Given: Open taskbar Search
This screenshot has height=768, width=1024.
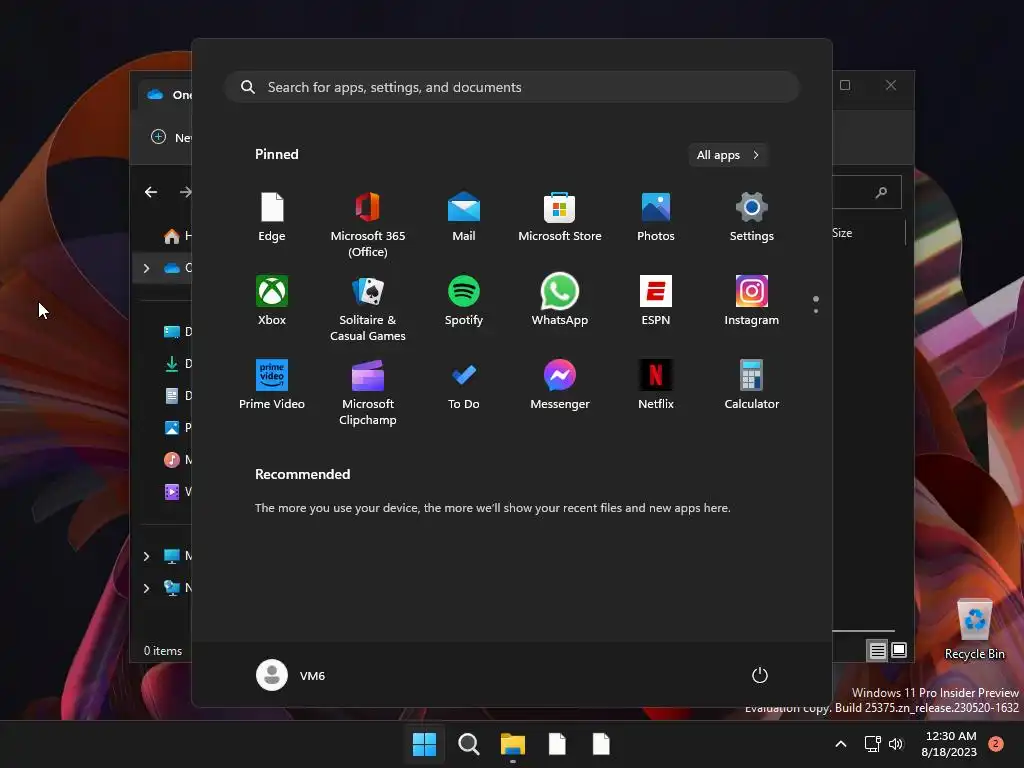Looking at the screenshot, I should coord(468,744).
